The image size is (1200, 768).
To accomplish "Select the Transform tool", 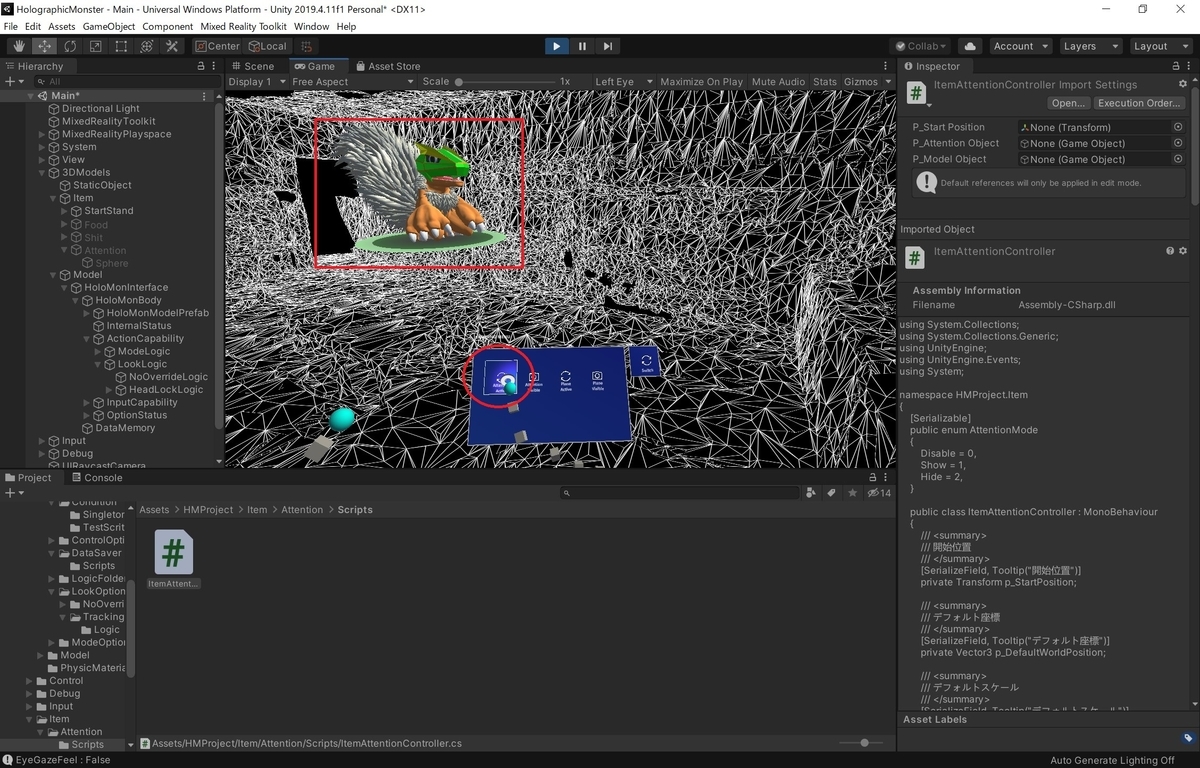I will pos(147,46).
